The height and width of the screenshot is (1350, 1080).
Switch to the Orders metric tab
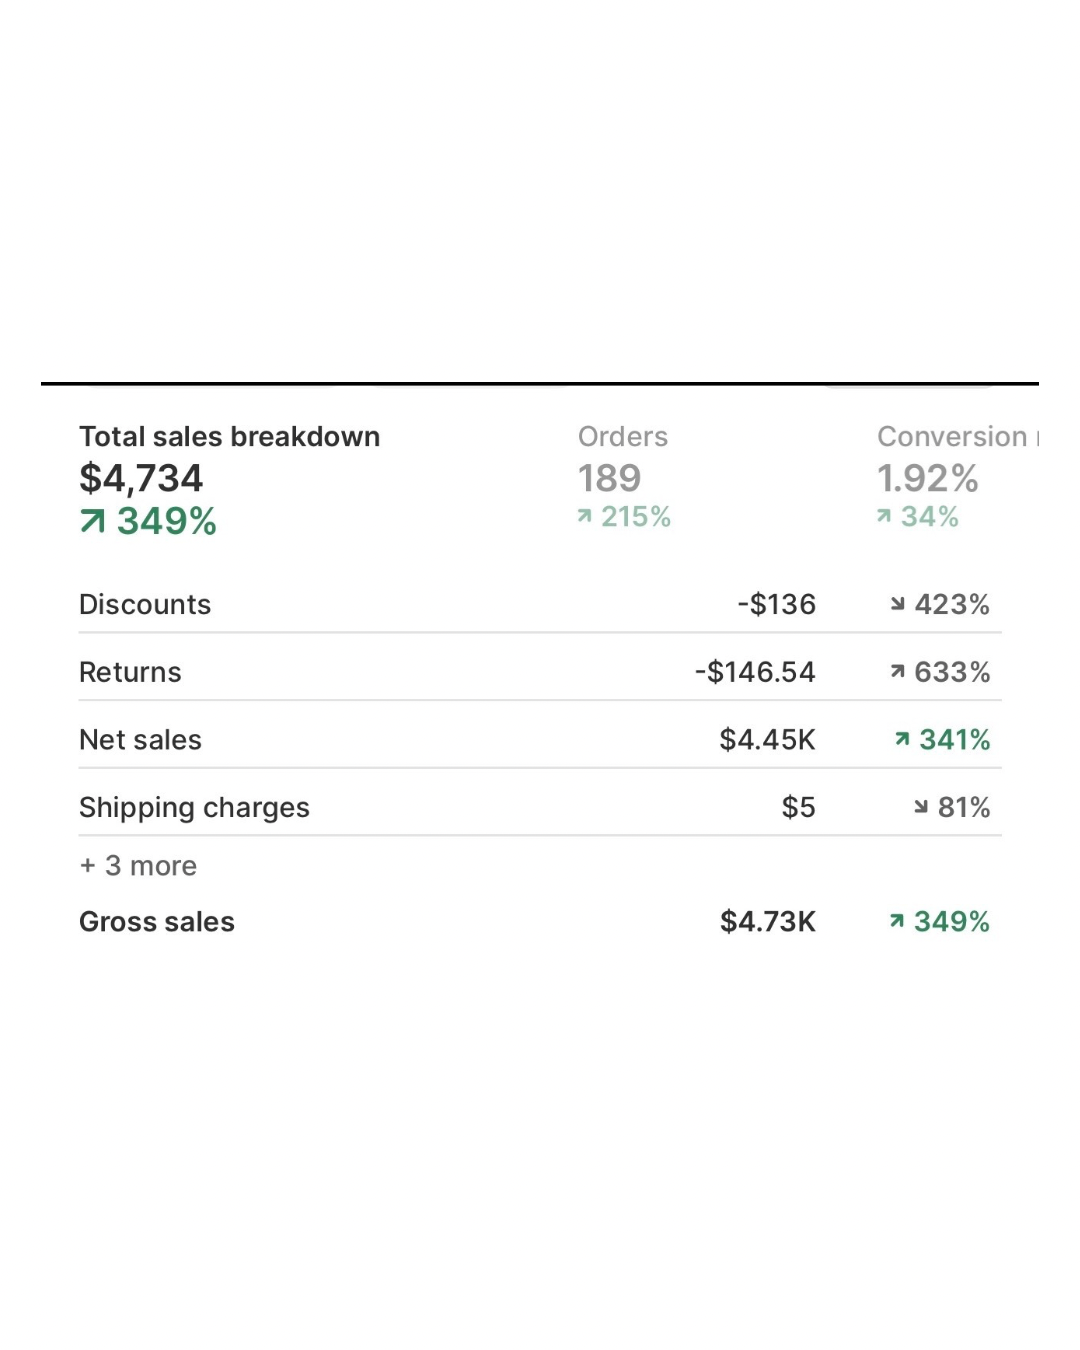622,437
